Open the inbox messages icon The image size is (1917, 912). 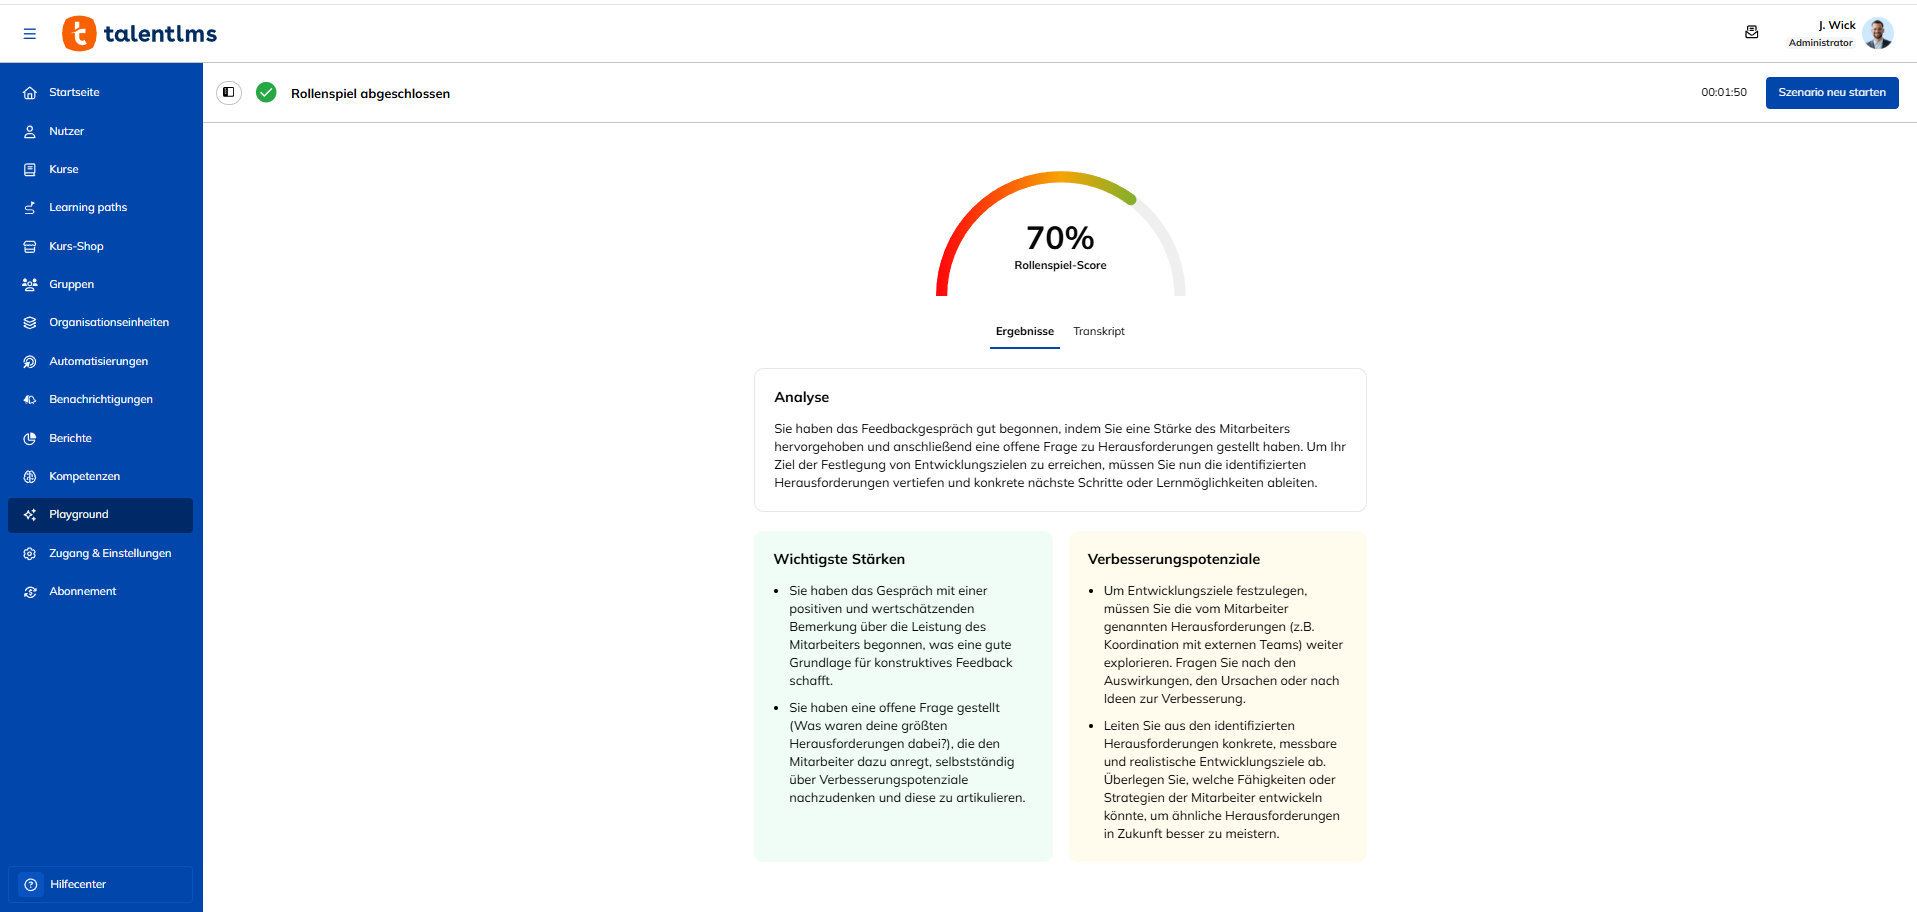point(1751,32)
